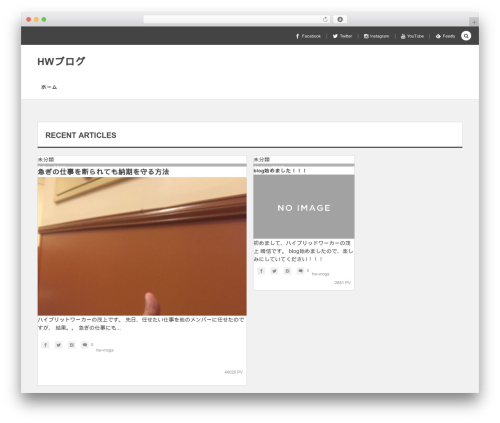Screen dimensions: 500x423
Task: Reload the page with browser refresh icon
Action: 325,19
